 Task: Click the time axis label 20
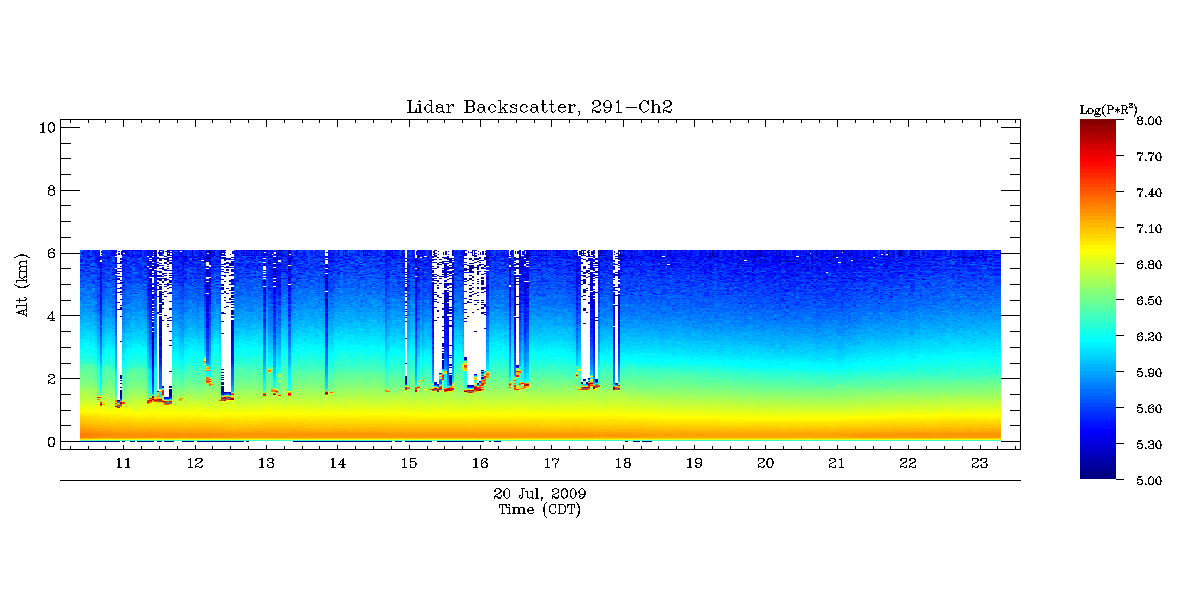point(766,464)
